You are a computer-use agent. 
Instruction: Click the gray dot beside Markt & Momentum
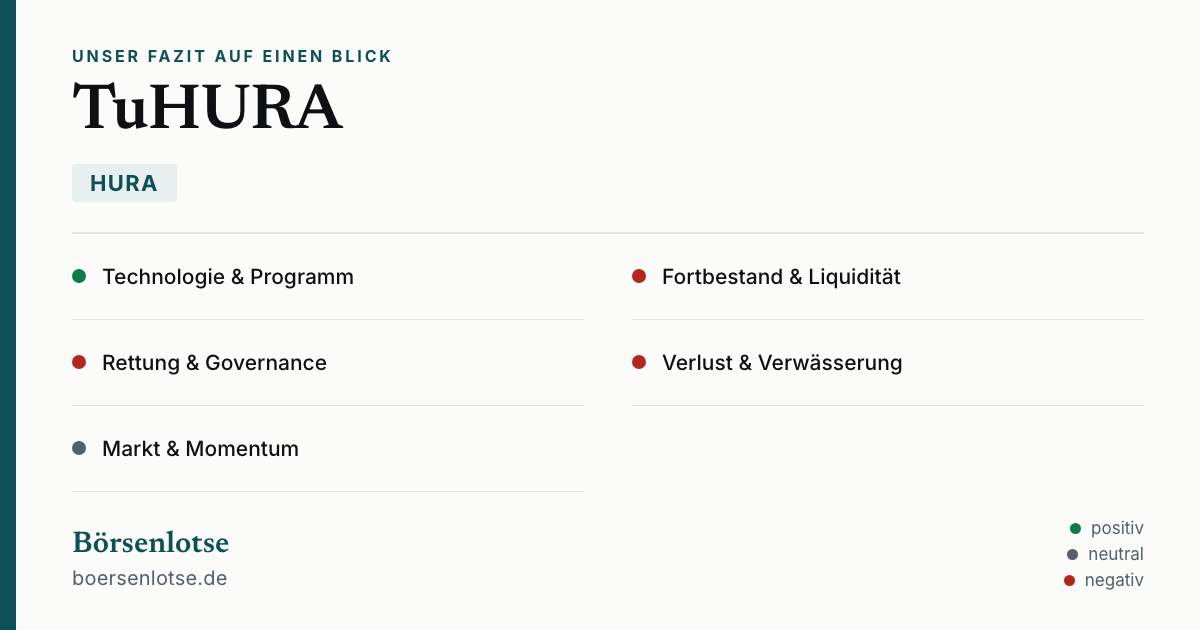[x=79, y=448]
